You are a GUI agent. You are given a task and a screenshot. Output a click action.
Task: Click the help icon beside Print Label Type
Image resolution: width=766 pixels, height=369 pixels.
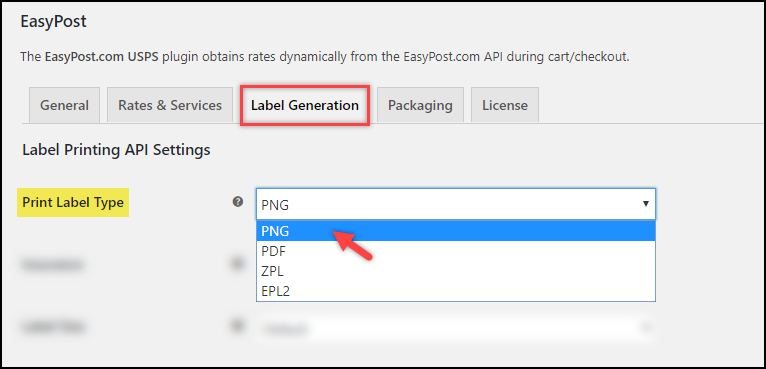[238, 201]
